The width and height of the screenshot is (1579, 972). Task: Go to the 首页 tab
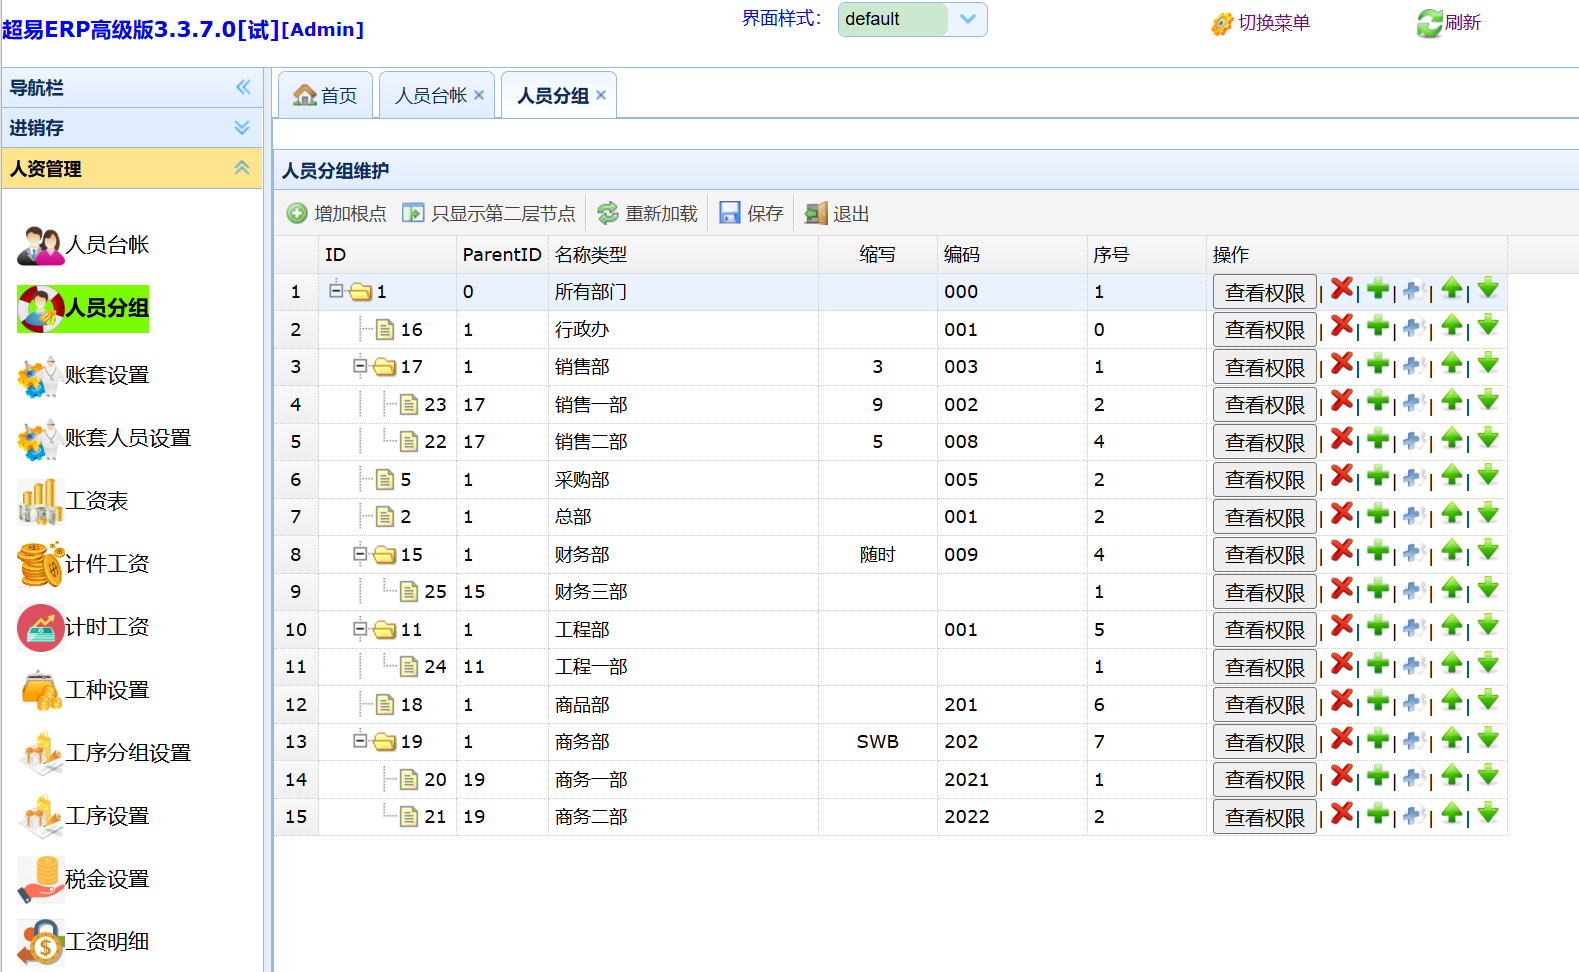pyautogui.click(x=326, y=96)
